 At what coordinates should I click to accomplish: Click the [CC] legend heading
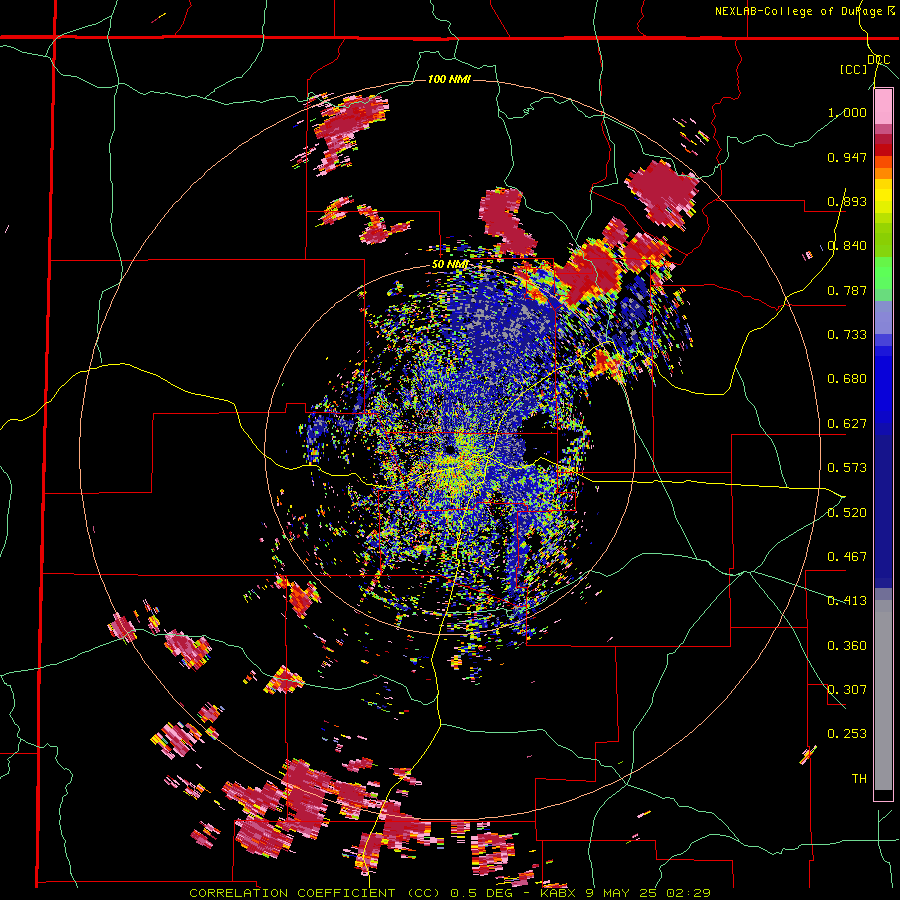click(854, 69)
